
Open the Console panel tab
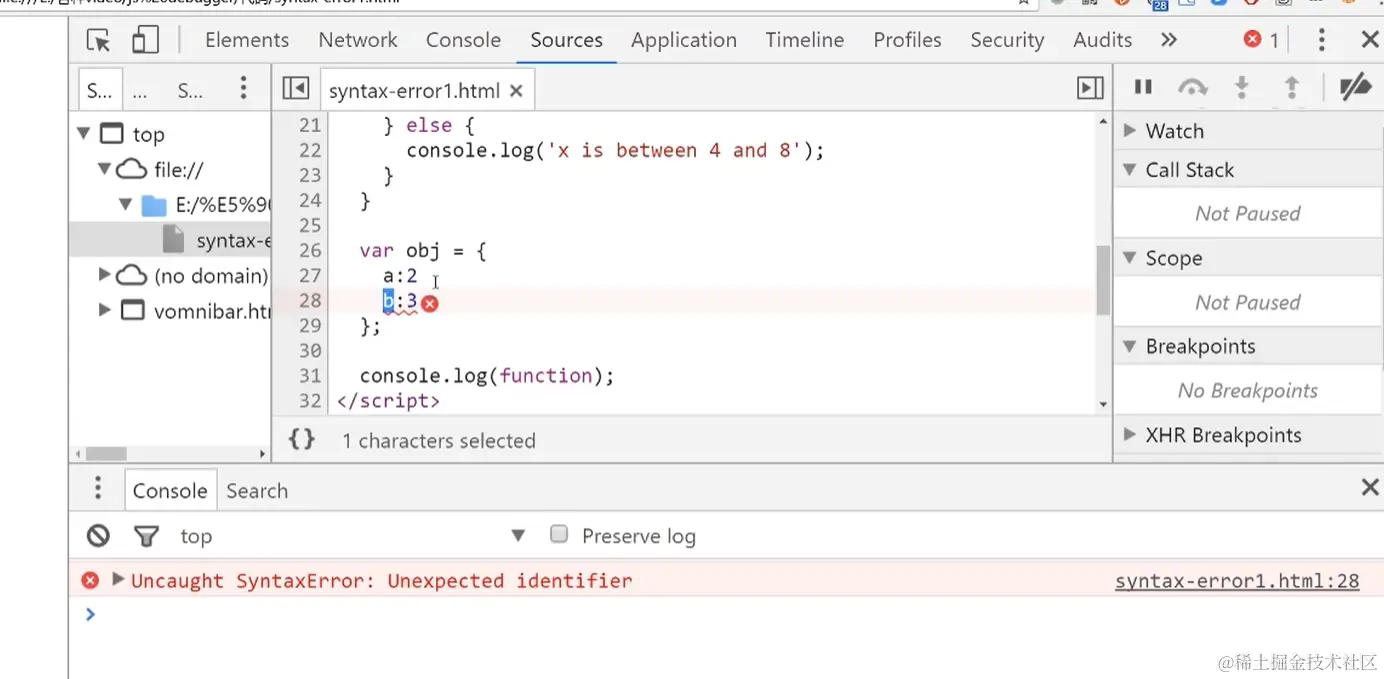coord(463,40)
